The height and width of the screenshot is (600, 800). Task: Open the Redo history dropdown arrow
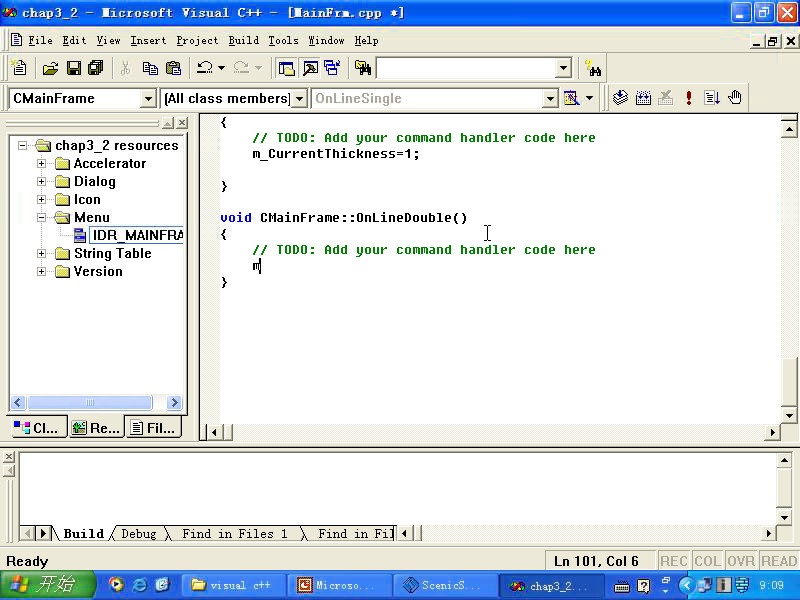tap(258, 68)
